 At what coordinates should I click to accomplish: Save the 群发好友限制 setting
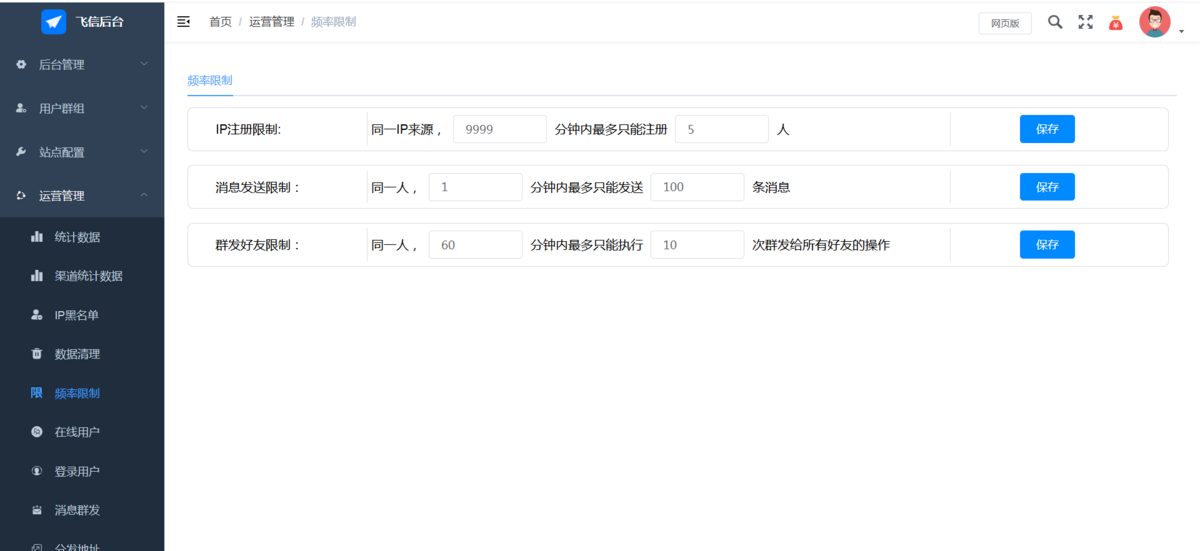pos(1047,245)
